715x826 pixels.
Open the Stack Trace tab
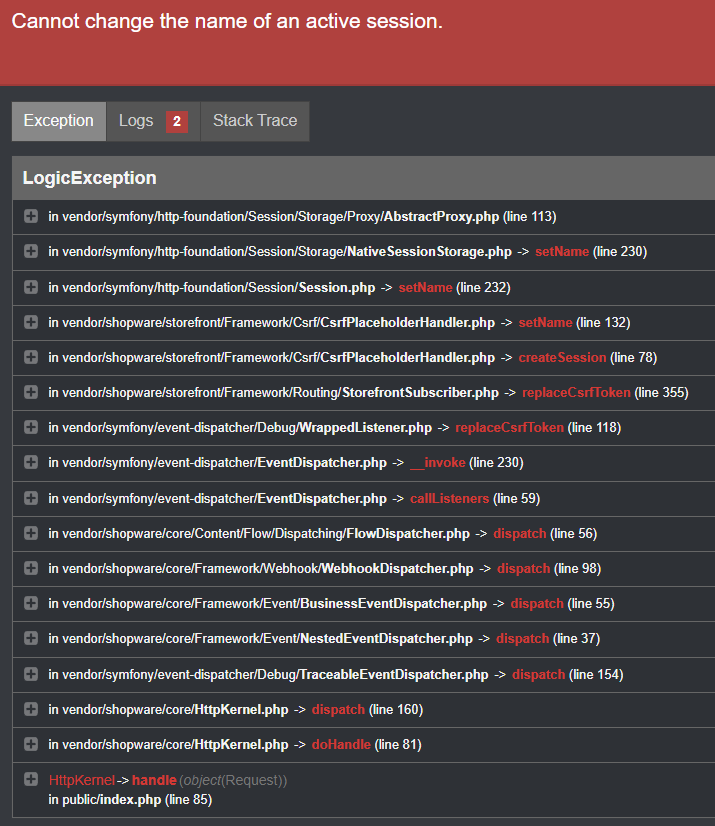255,121
